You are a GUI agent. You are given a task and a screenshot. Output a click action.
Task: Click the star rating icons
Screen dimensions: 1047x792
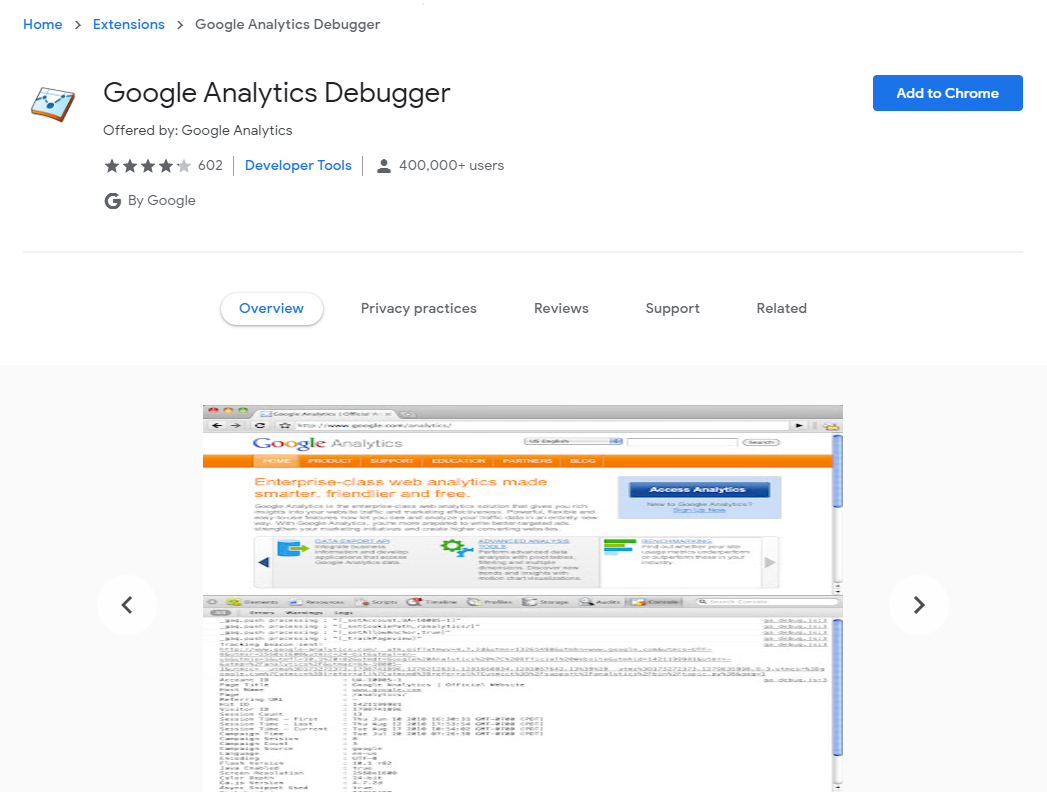click(148, 166)
